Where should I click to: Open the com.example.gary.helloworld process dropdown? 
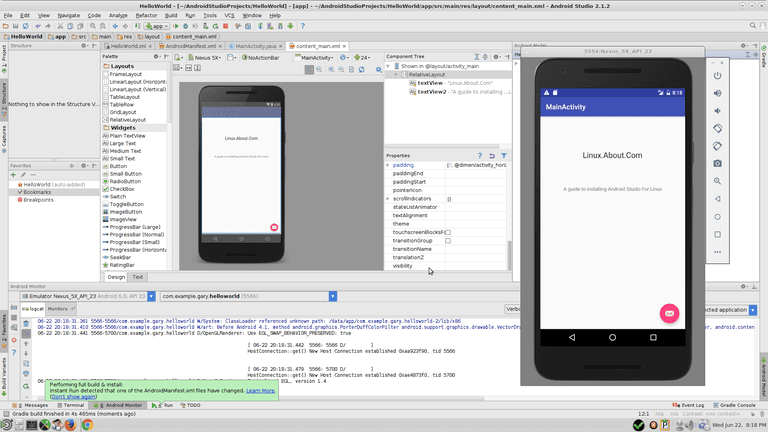pyautogui.click(x=333, y=296)
